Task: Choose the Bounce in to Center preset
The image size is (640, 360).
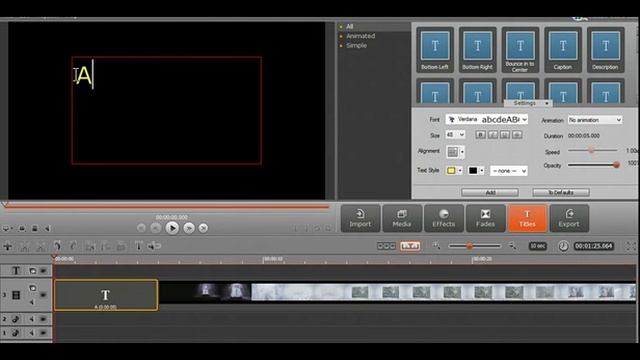Action: [520, 50]
